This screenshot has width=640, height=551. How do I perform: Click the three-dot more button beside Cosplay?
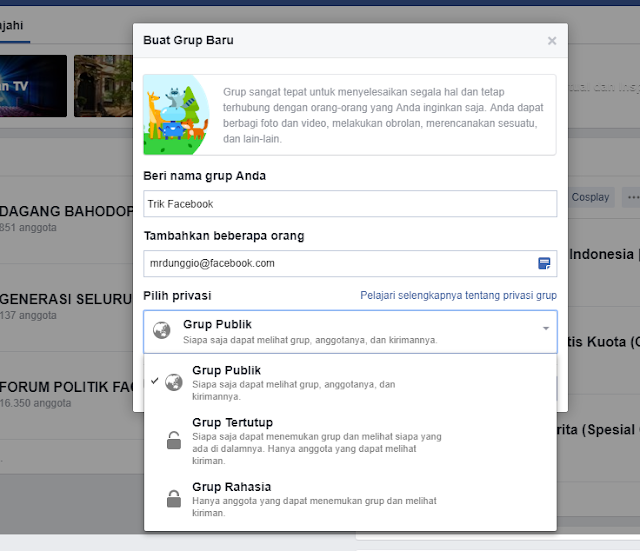tap(632, 198)
